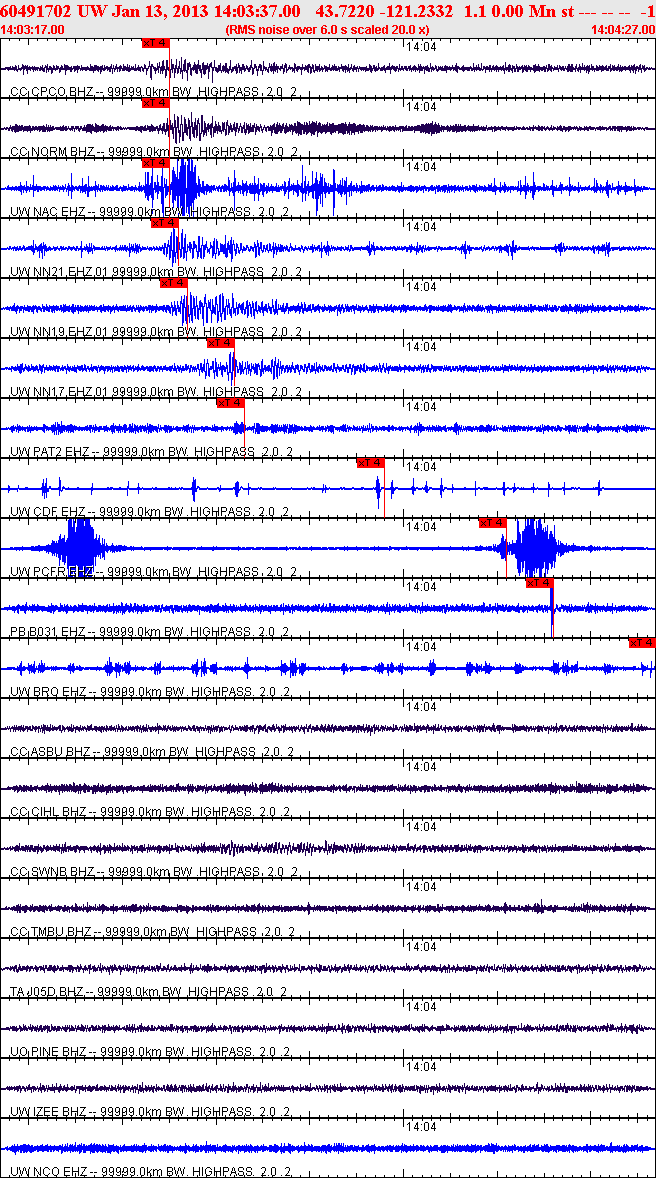This screenshot has width=656, height=1178.
Task: Click the end time 14:04:27.00 label
Action: [x=622, y=30]
